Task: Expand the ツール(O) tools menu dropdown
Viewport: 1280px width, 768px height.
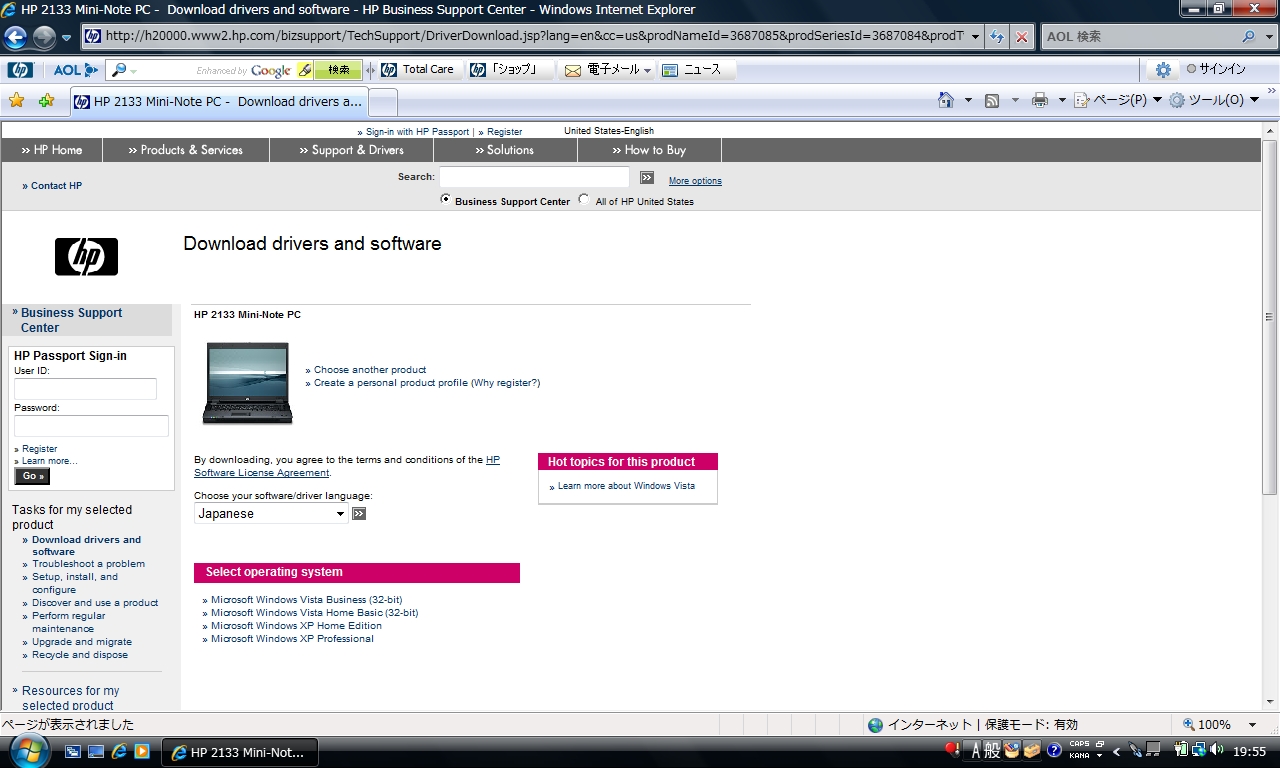Action: tap(1214, 100)
